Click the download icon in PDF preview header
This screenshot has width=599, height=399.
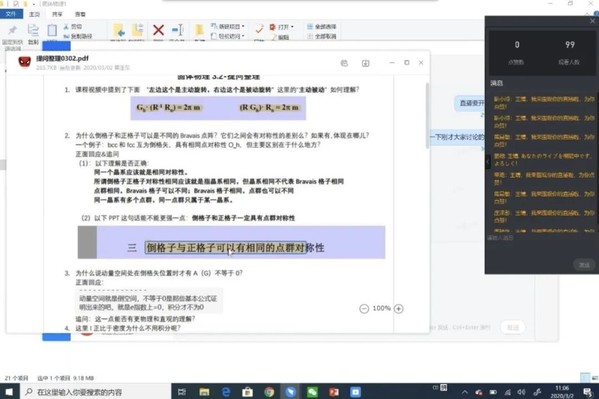click(365, 63)
